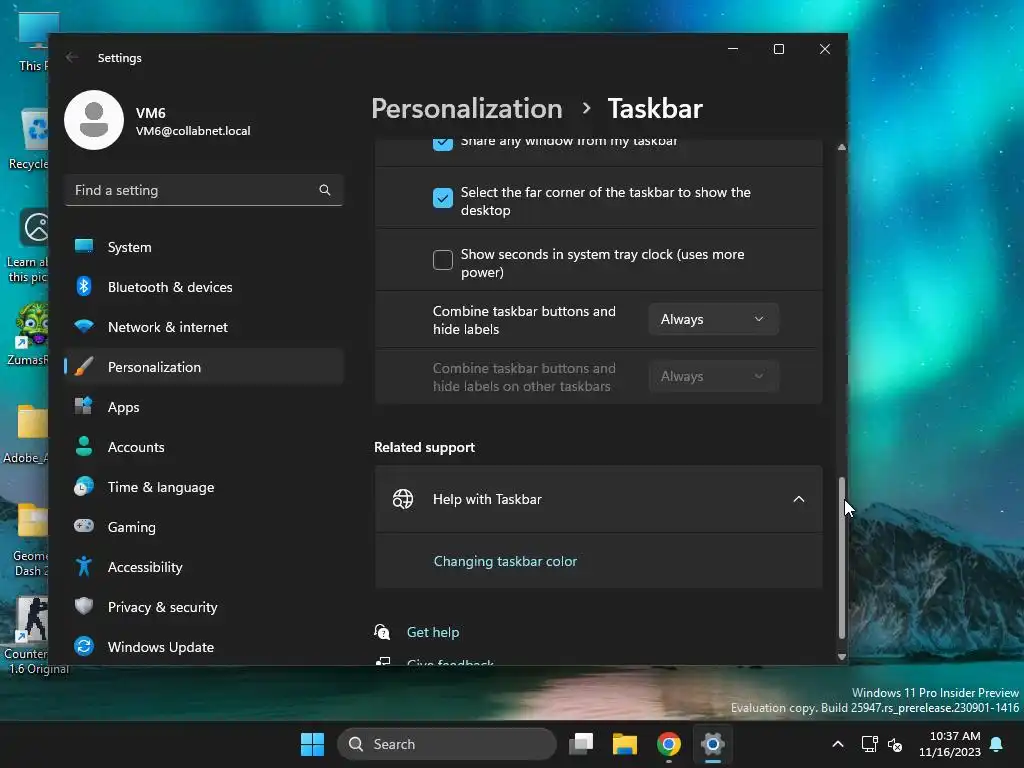Viewport: 1024px width, 768px height.
Task: Open Task View from the taskbar
Action: click(581, 744)
